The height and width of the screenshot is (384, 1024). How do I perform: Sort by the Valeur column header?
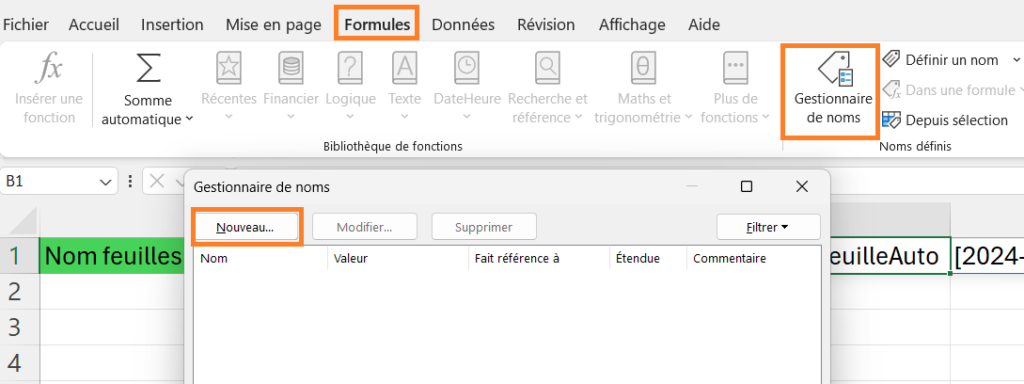pos(398,259)
